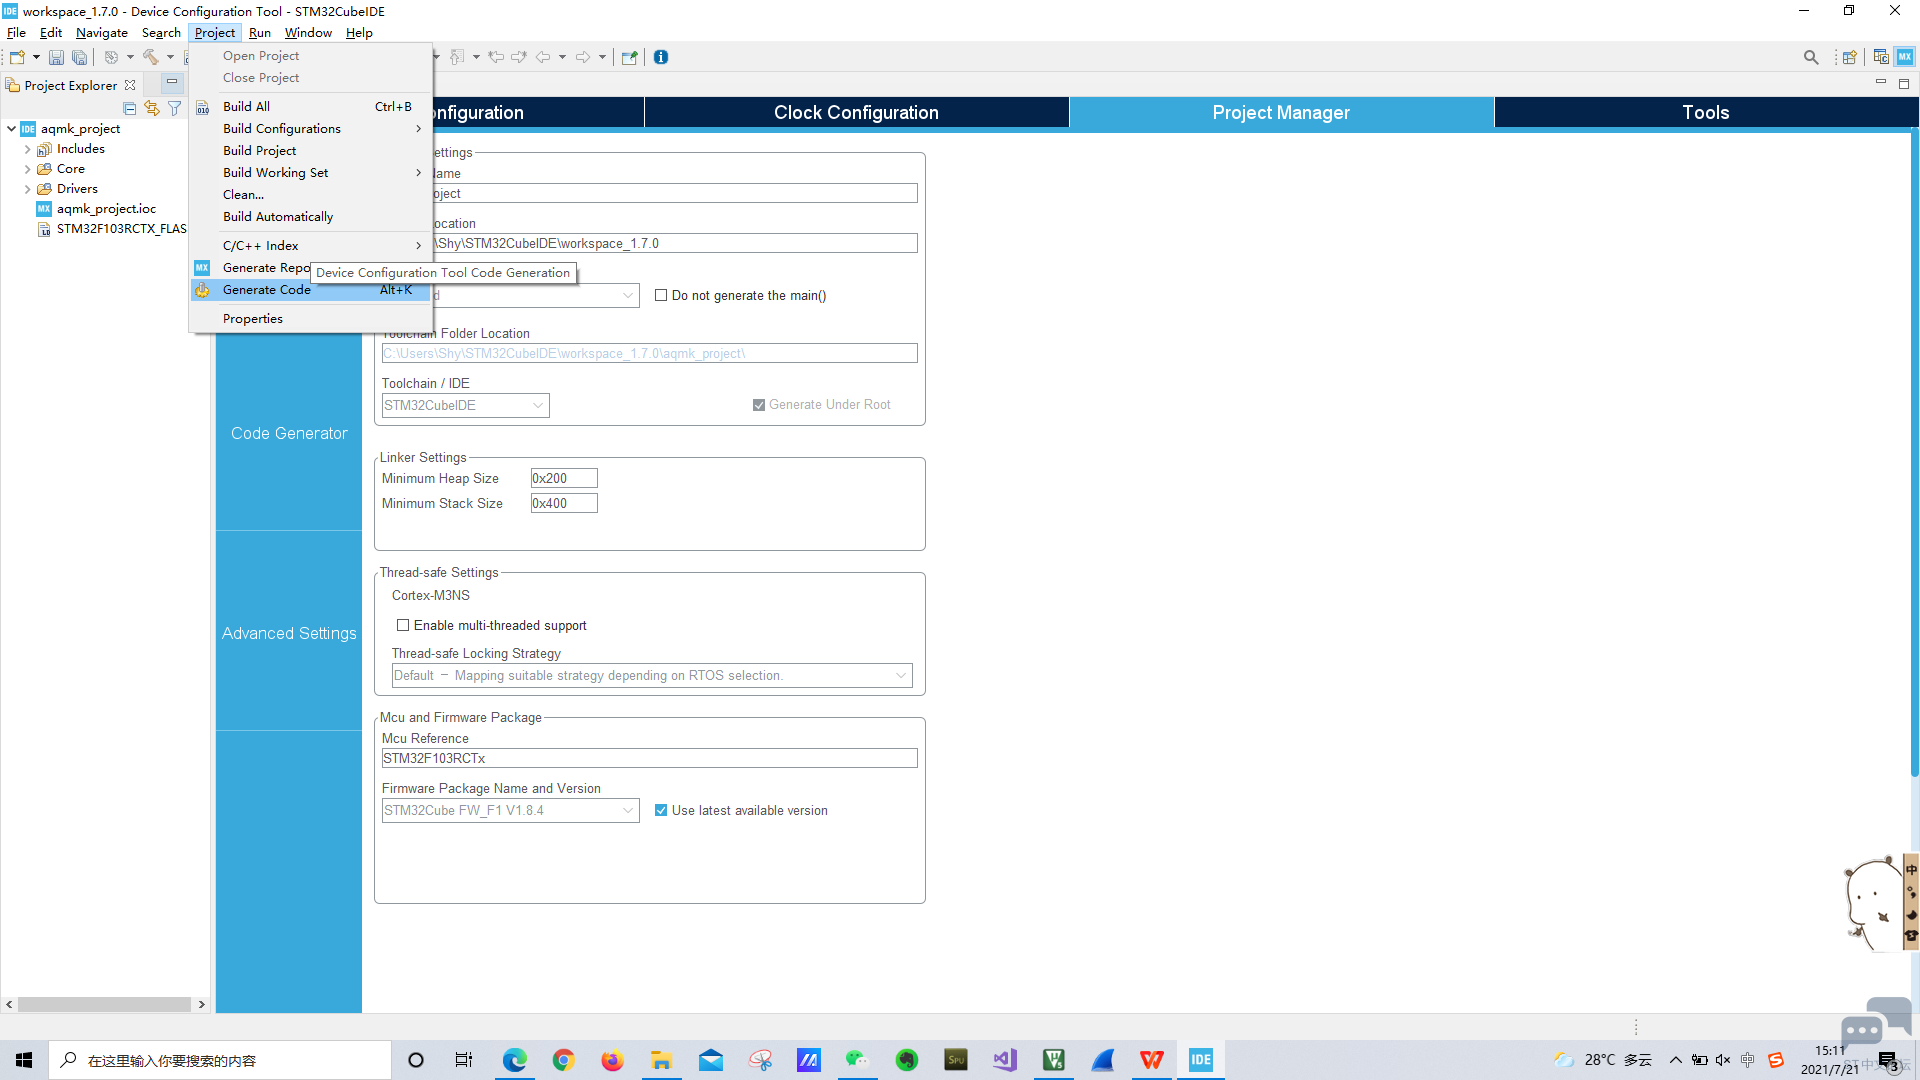This screenshot has height=1080, width=1920.
Task: Click the Save toolbar icon
Action: (56, 57)
